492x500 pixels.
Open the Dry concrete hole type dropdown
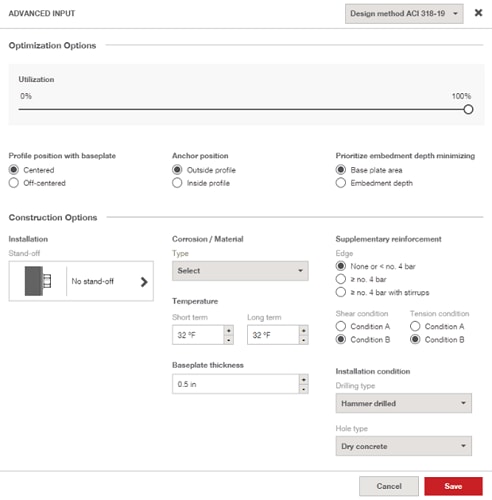coord(404,446)
